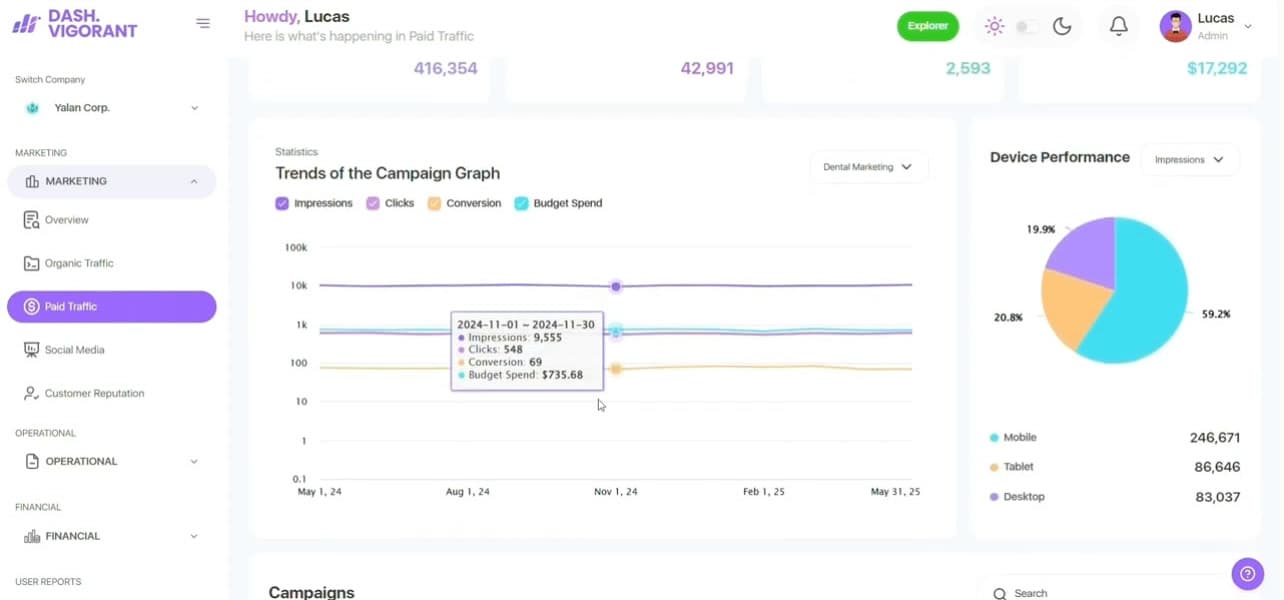Viewport: 1284px width, 600px height.
Task: Click the Social Media monitor icon
Action: 31,350
